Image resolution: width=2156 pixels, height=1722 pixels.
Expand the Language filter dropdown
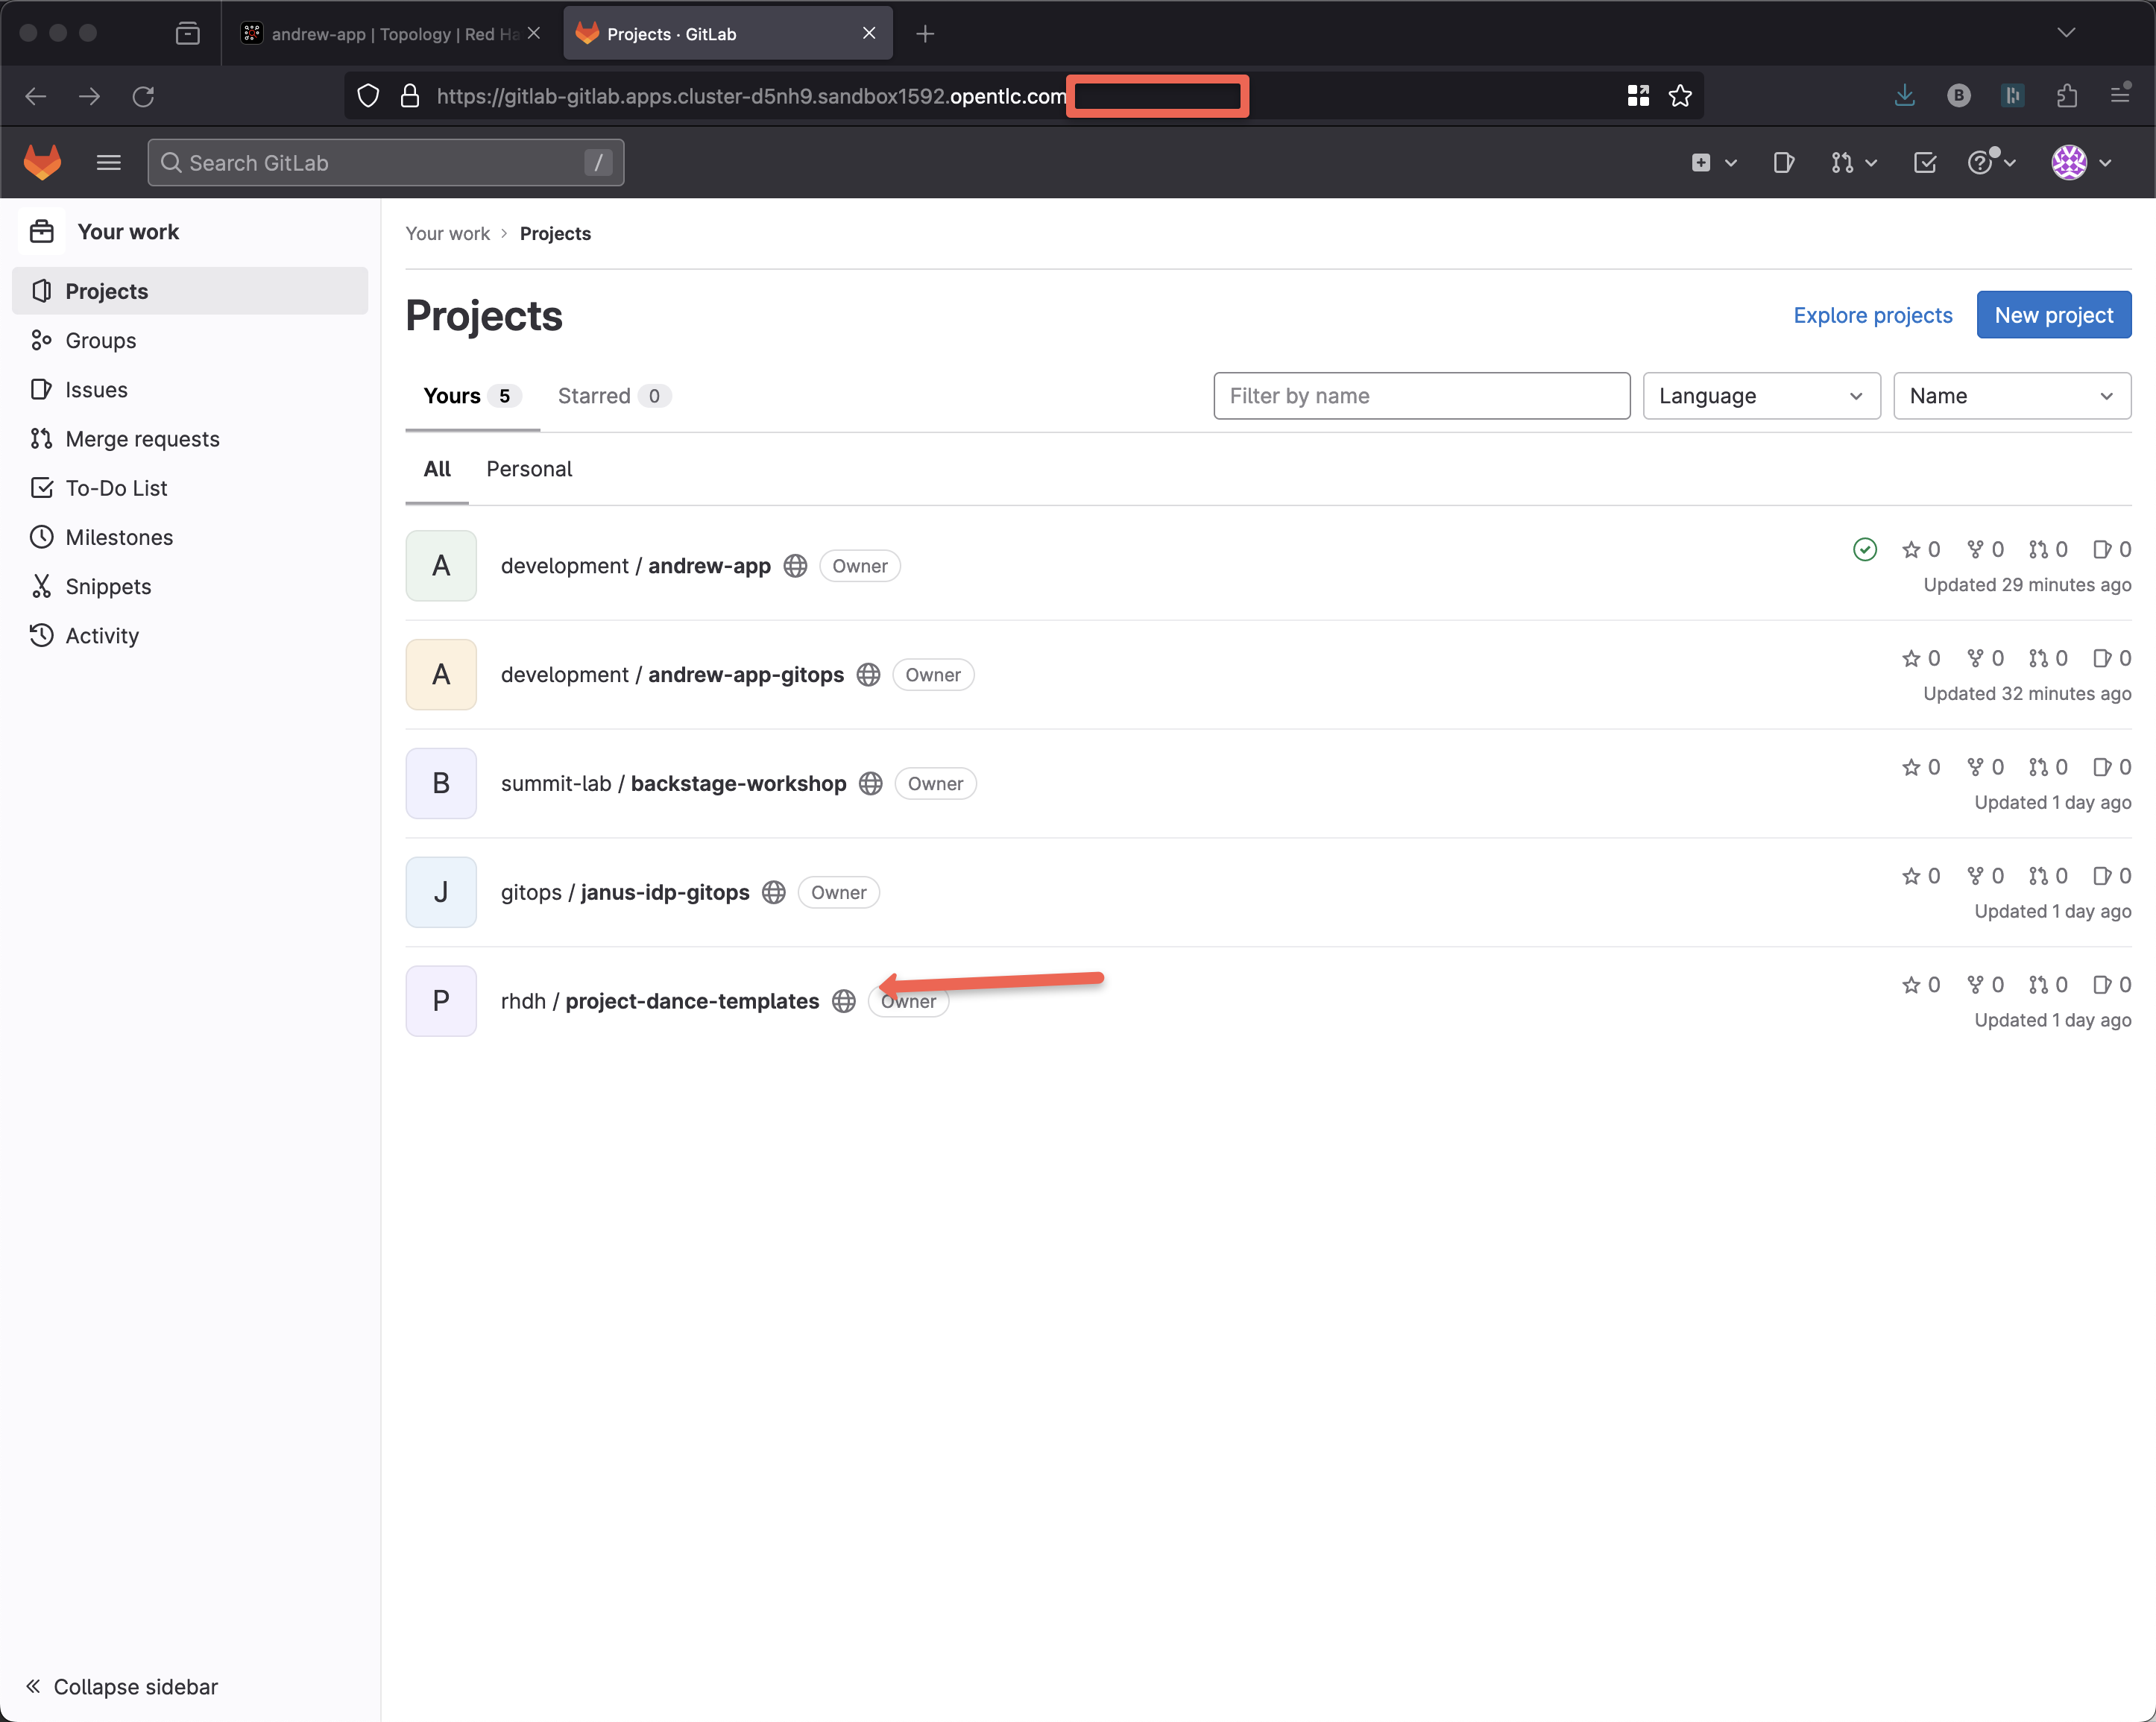point(1760,396)
